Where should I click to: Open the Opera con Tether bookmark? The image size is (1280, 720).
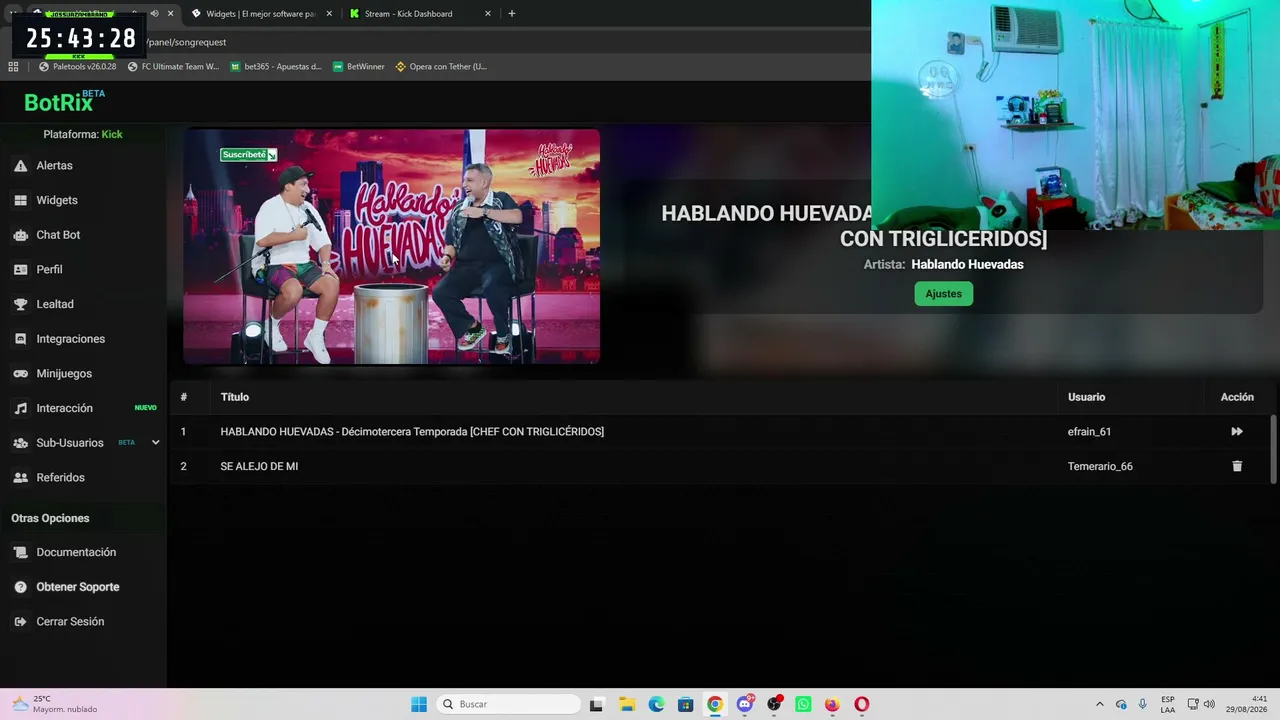[441, 67]
